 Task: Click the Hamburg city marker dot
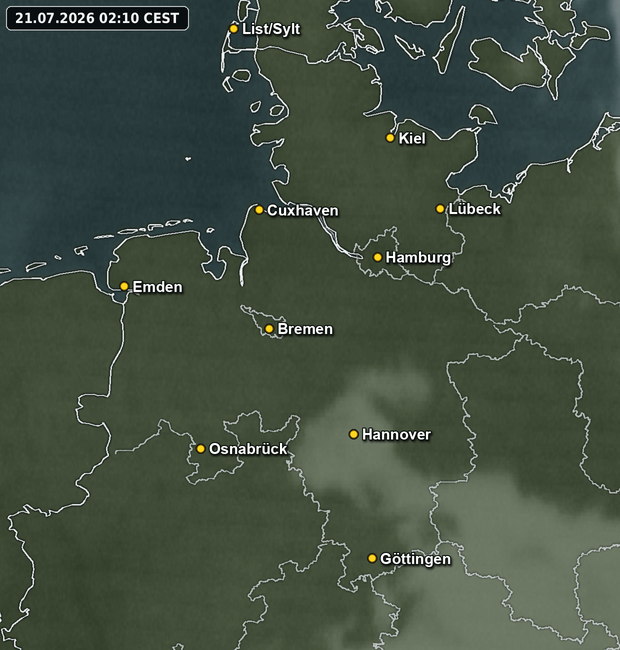[x=378, y=257]
